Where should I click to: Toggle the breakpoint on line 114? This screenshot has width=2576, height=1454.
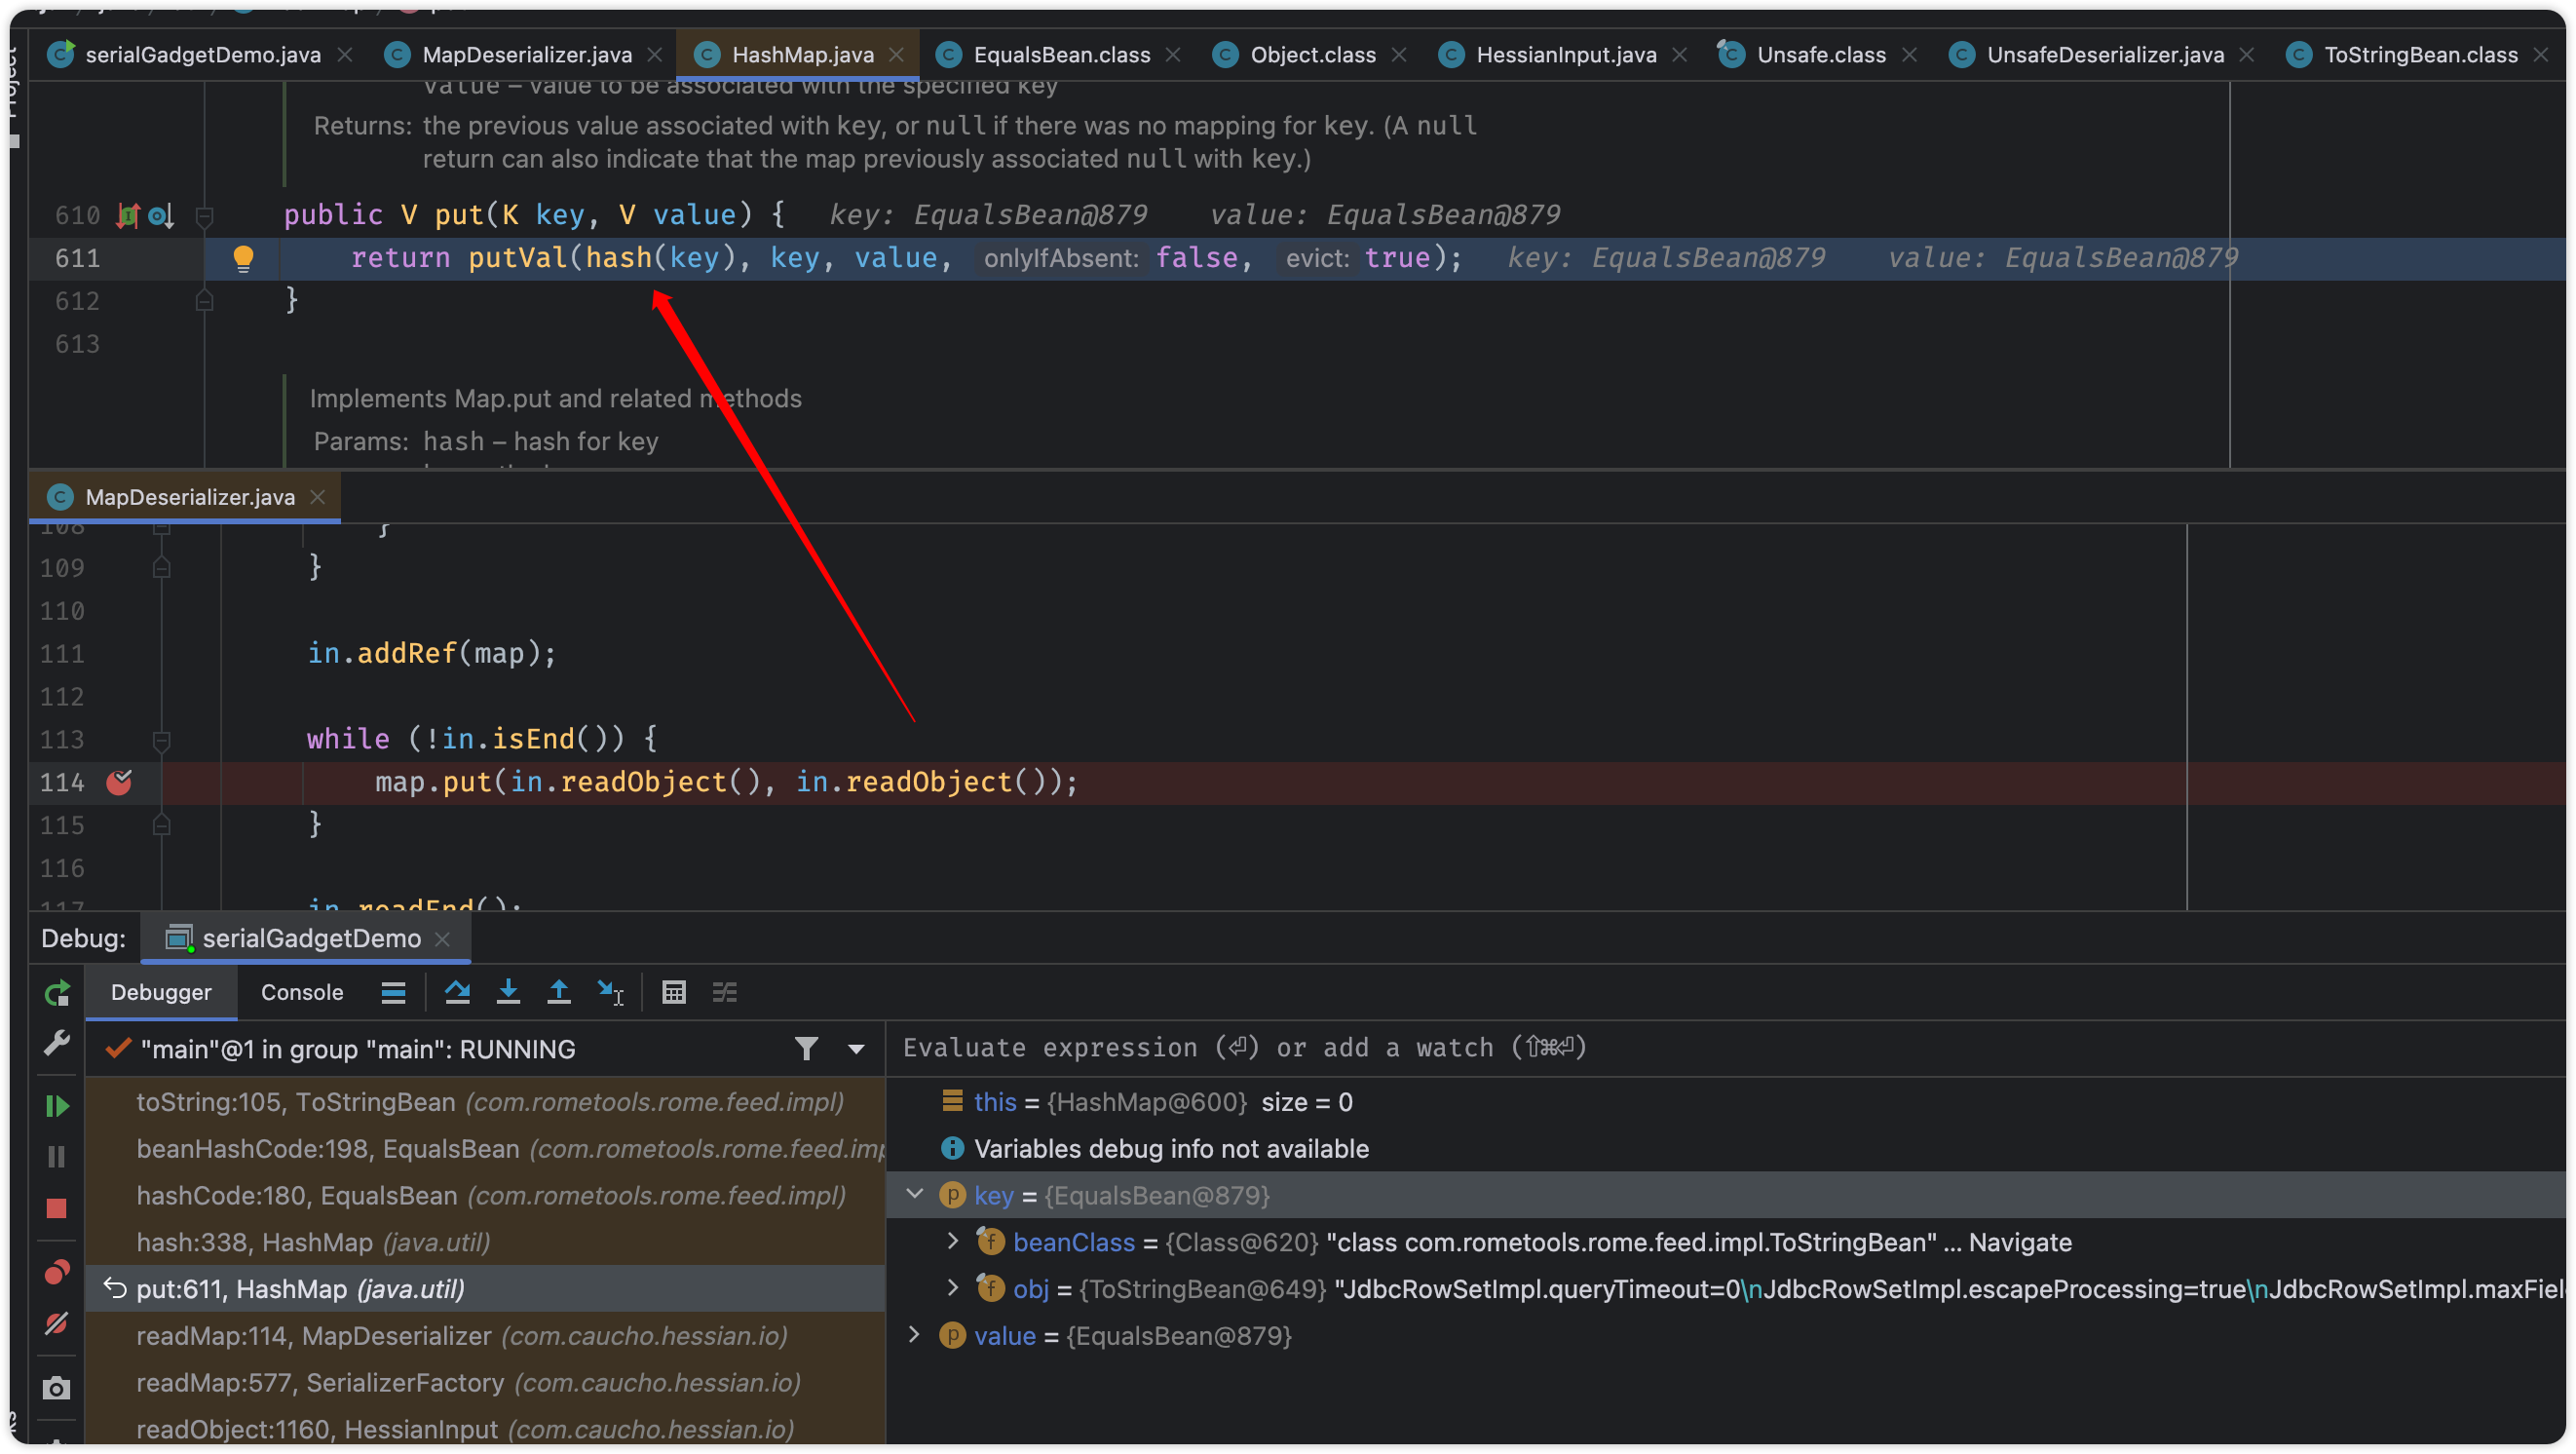pos(119,782)
